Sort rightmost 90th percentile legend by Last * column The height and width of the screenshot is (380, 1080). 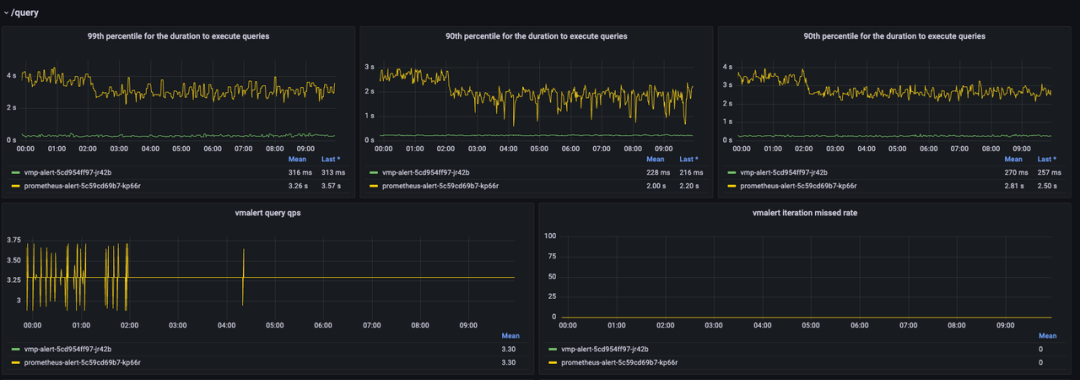click(x=1047, y=159)
